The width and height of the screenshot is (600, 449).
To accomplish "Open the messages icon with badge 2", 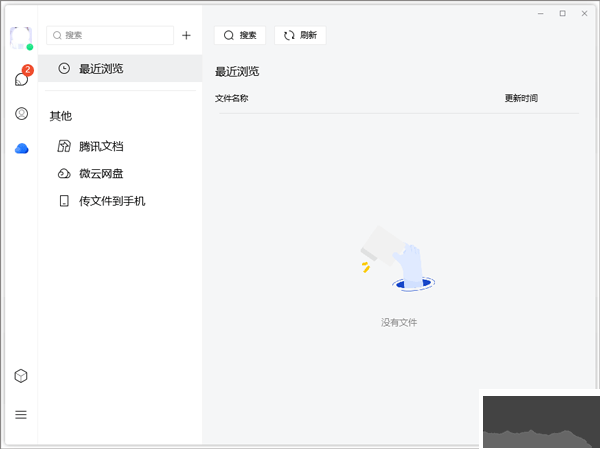I will pyautogui.click(x=21, y=79).
